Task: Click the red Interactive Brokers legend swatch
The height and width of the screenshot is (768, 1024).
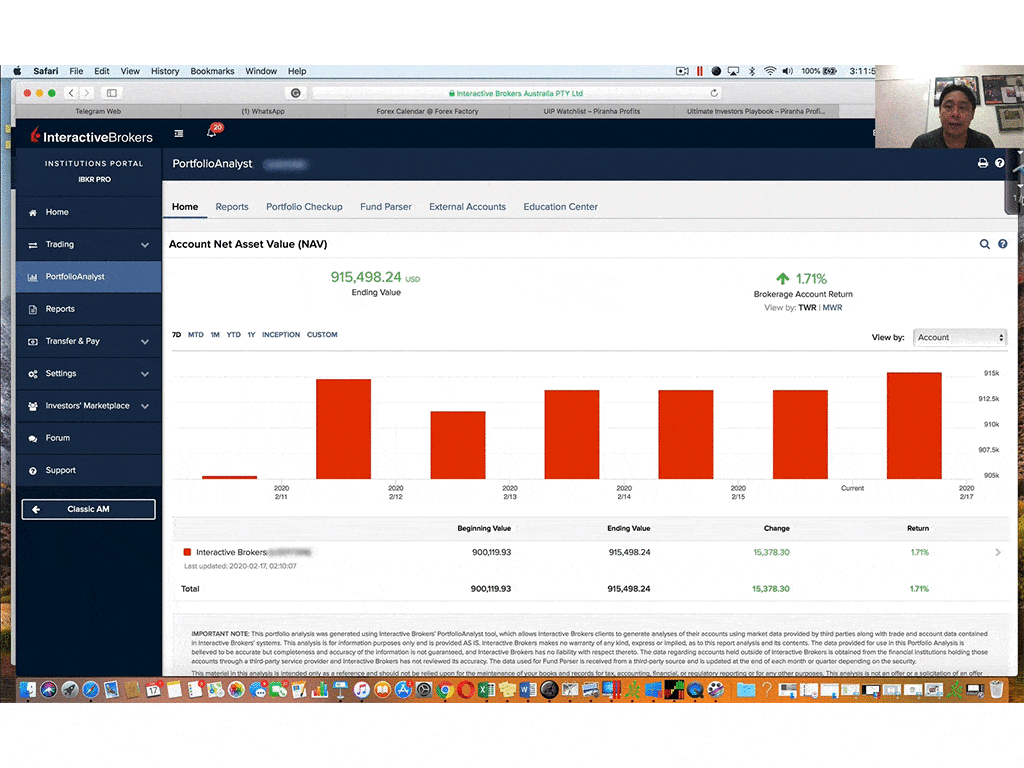Action: click(187, 552)
